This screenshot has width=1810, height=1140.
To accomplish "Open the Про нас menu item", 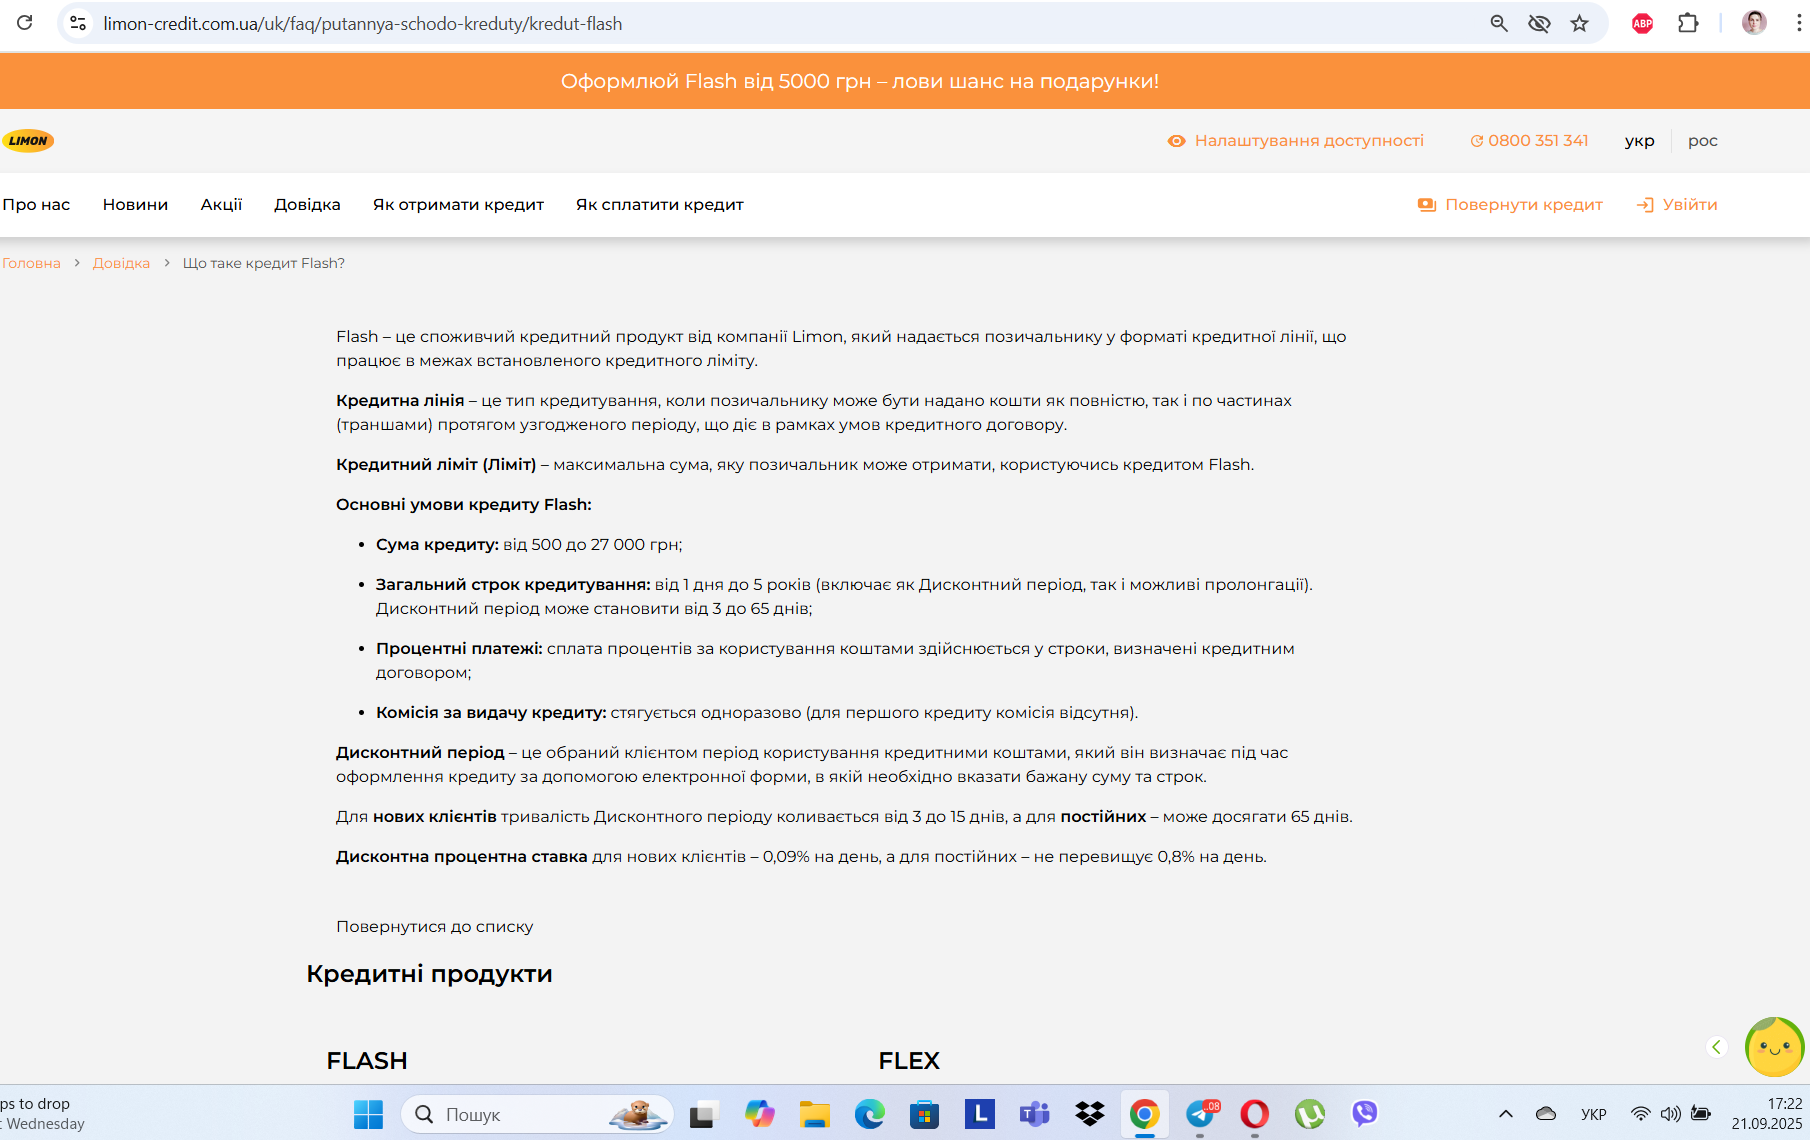I will 36,205.
